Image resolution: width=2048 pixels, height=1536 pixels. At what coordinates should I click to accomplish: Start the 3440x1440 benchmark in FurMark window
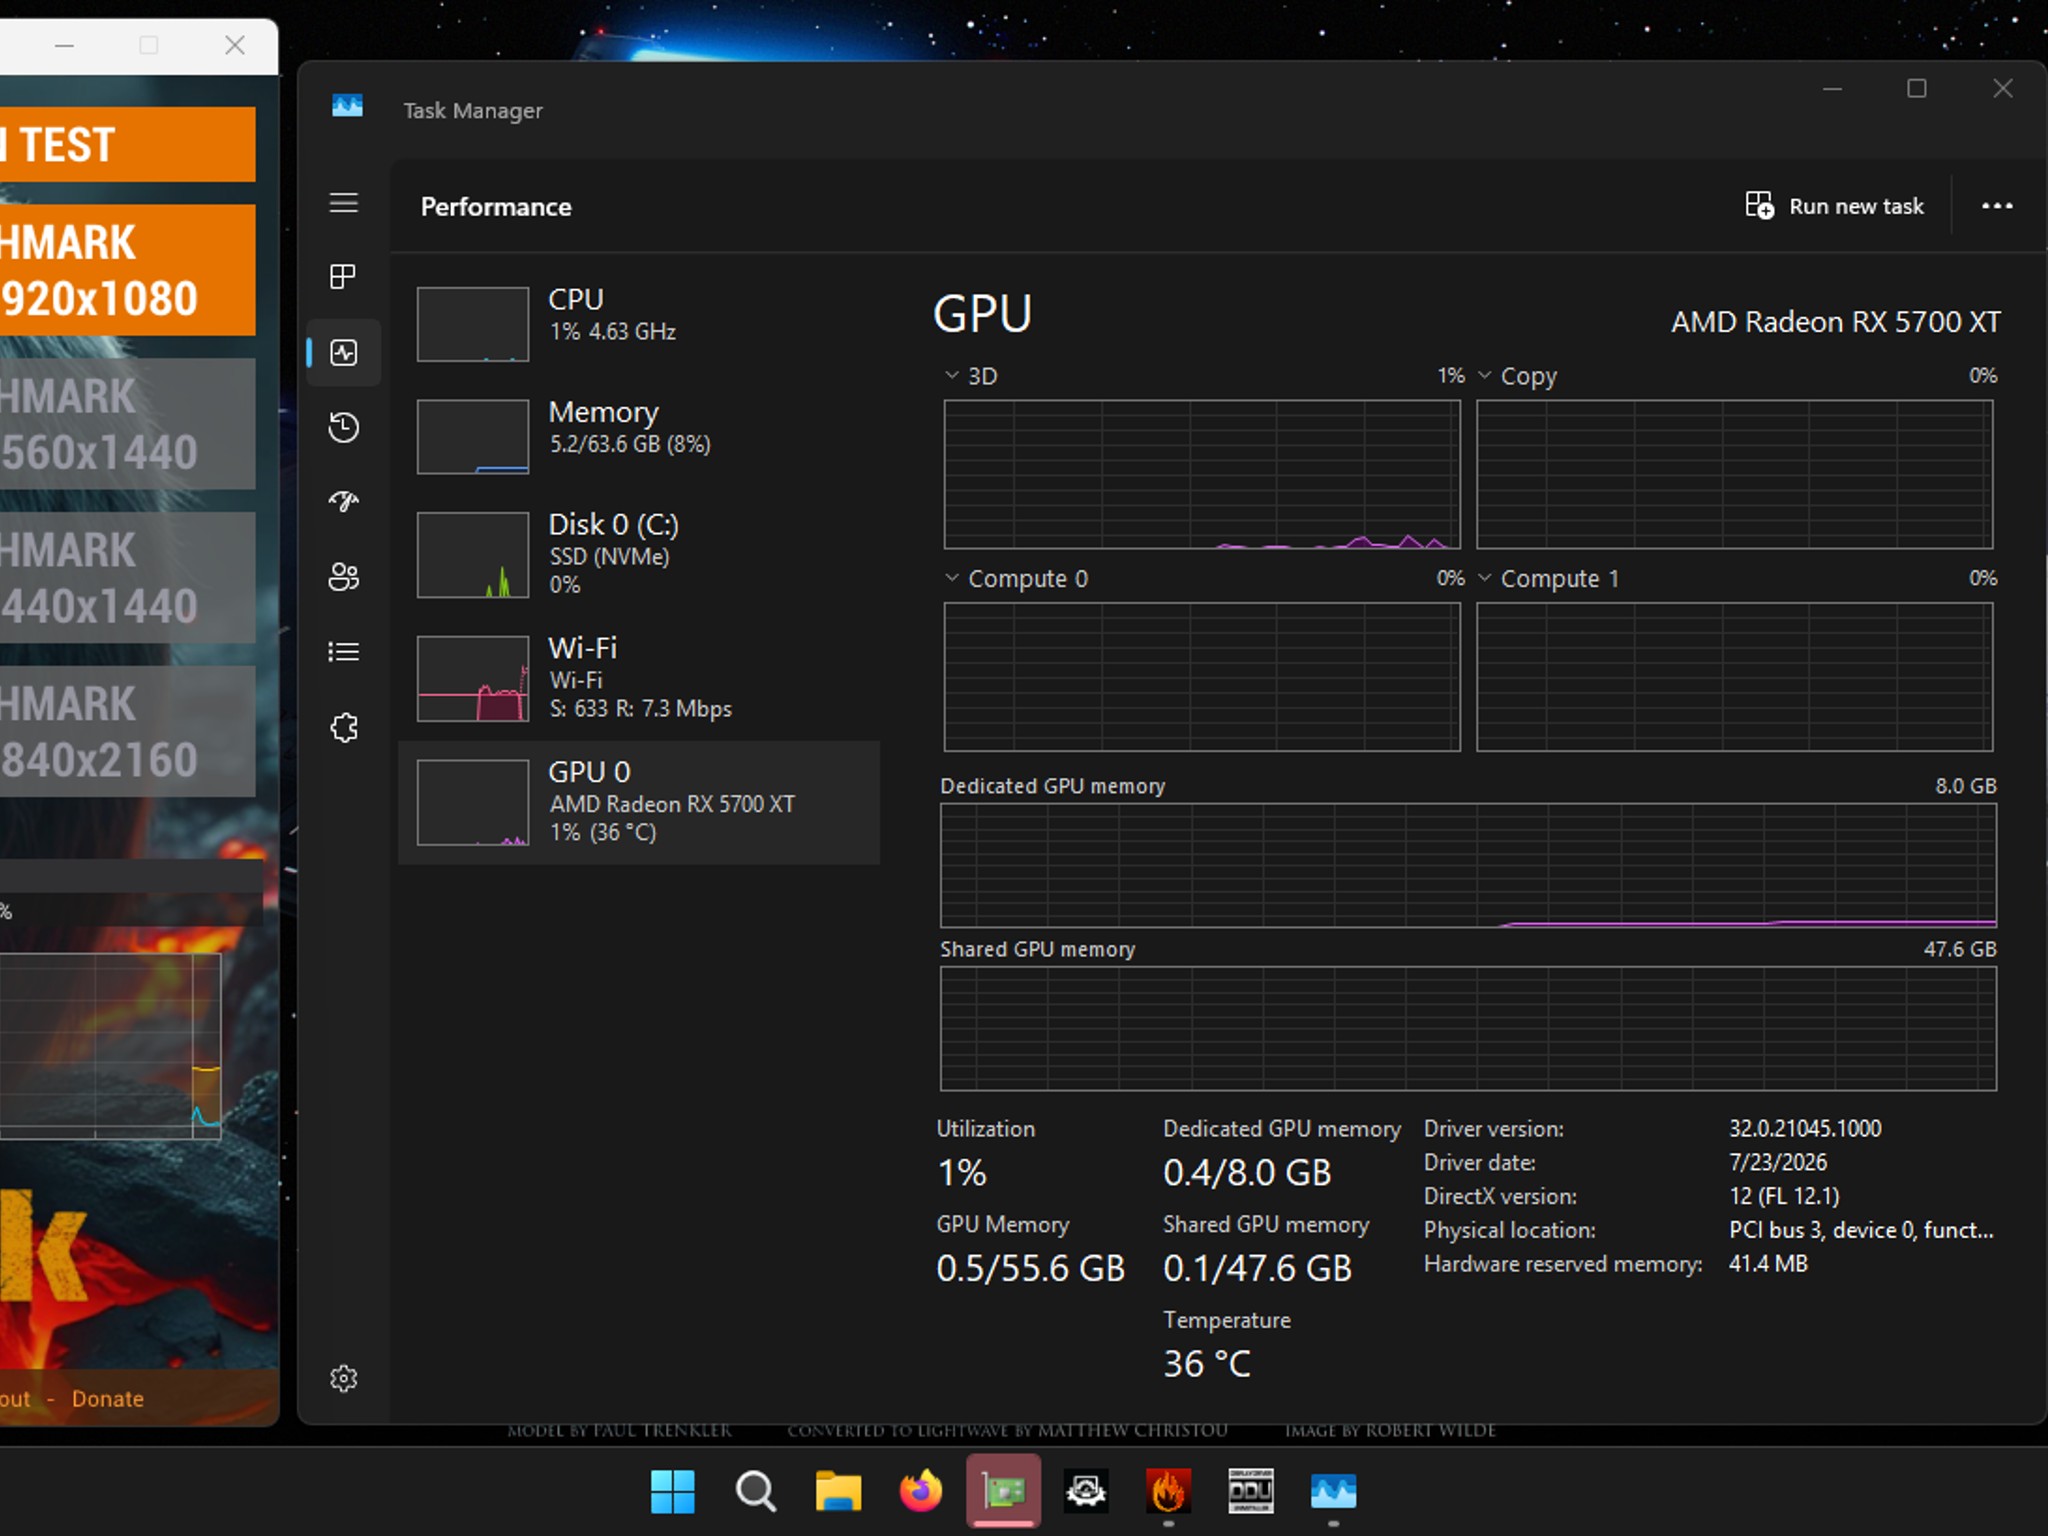(x=127, y=578)
